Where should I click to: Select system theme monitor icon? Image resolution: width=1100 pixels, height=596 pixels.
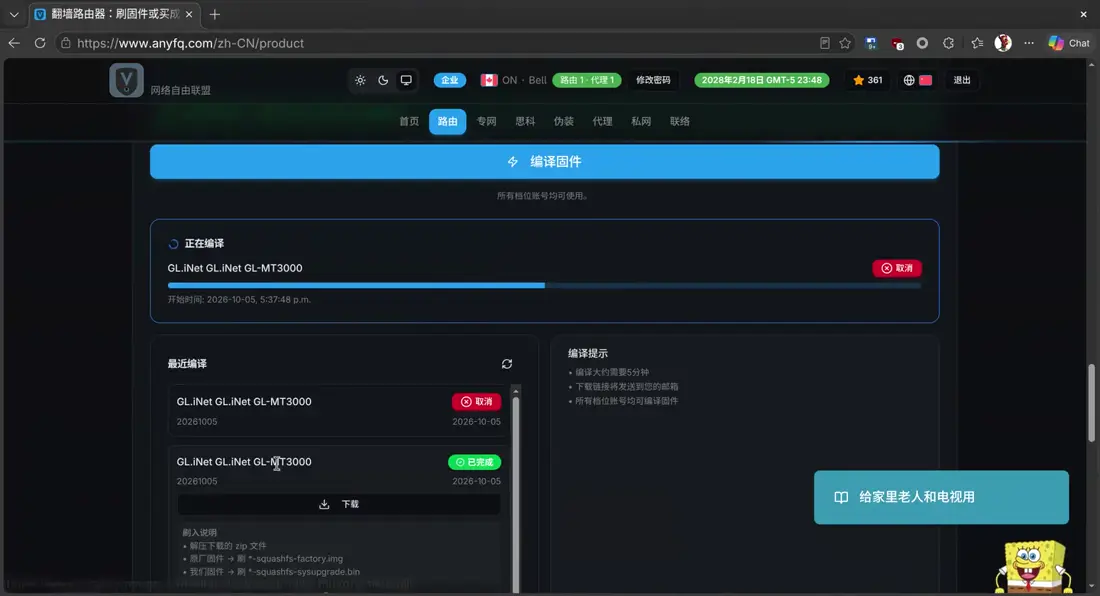coord(406,80)
